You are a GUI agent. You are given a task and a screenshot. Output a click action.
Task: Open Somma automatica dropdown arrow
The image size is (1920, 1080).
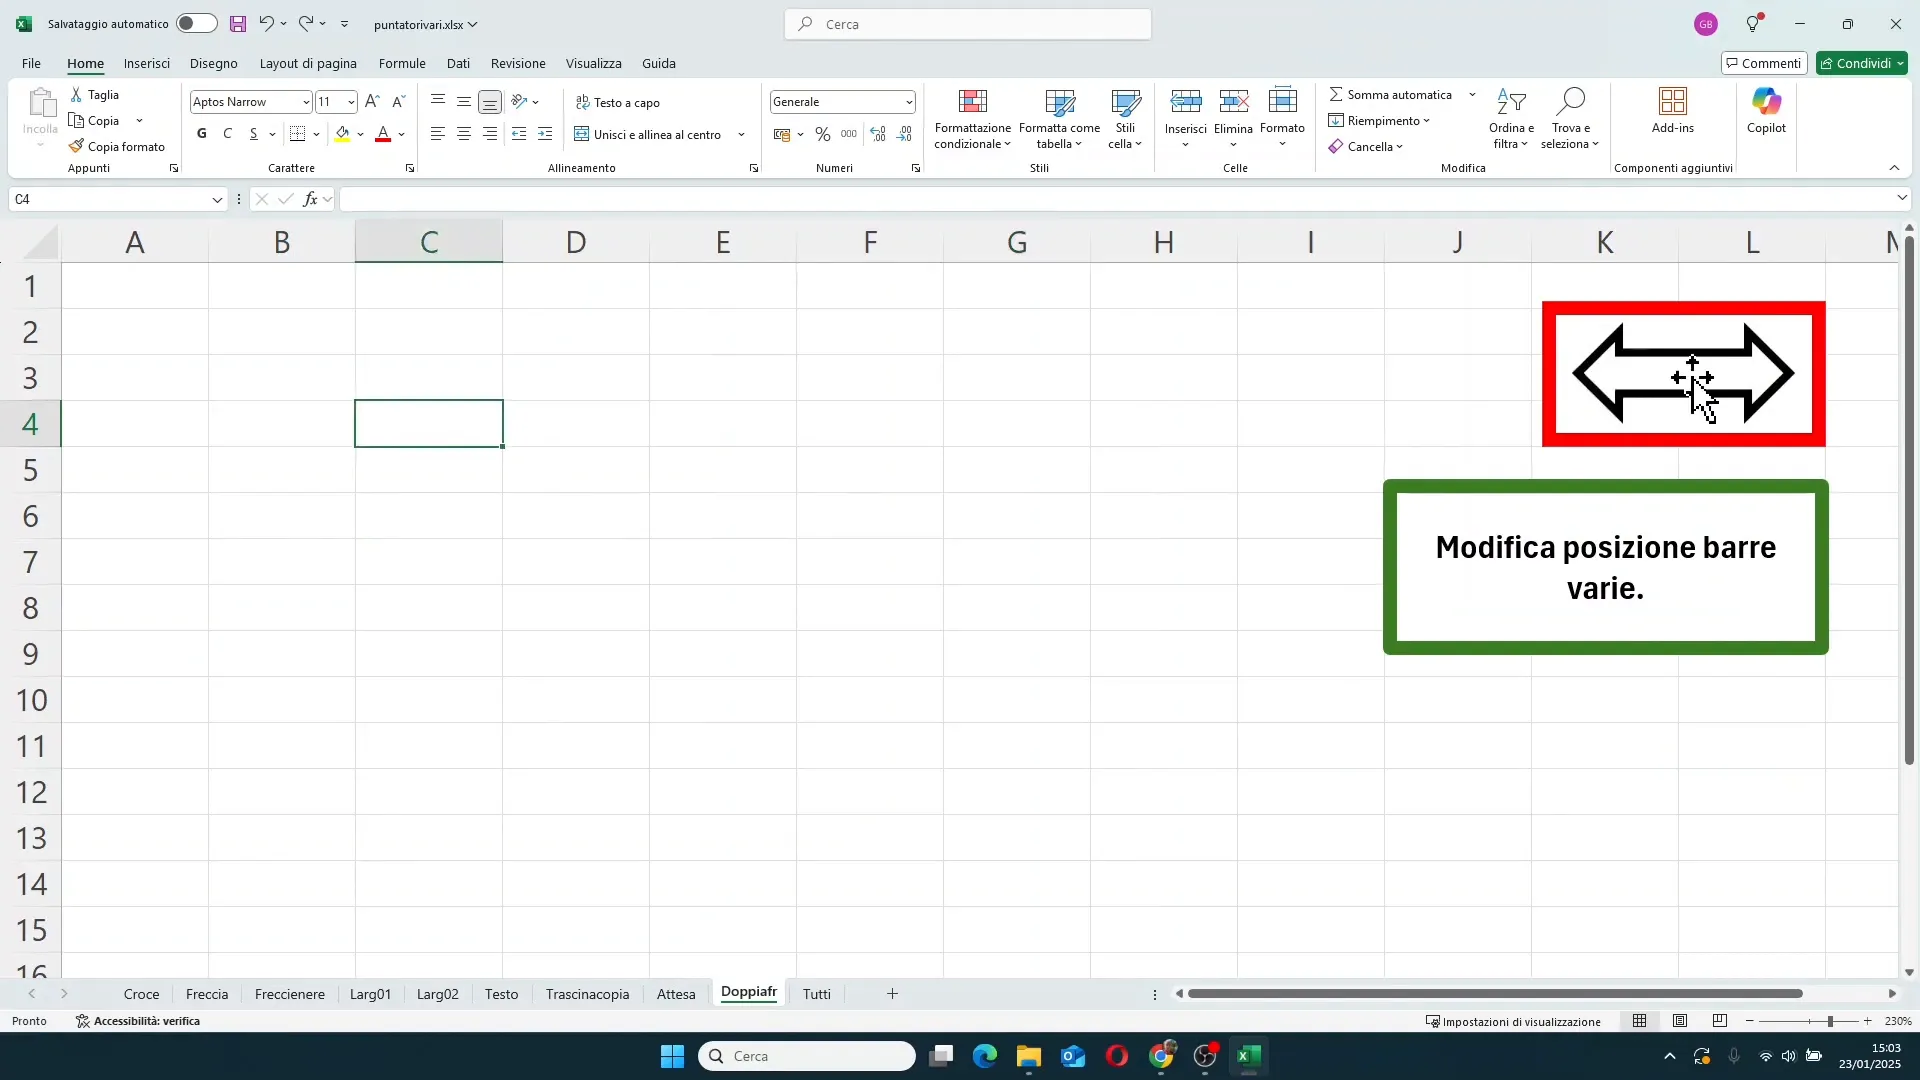[1472, 94]
